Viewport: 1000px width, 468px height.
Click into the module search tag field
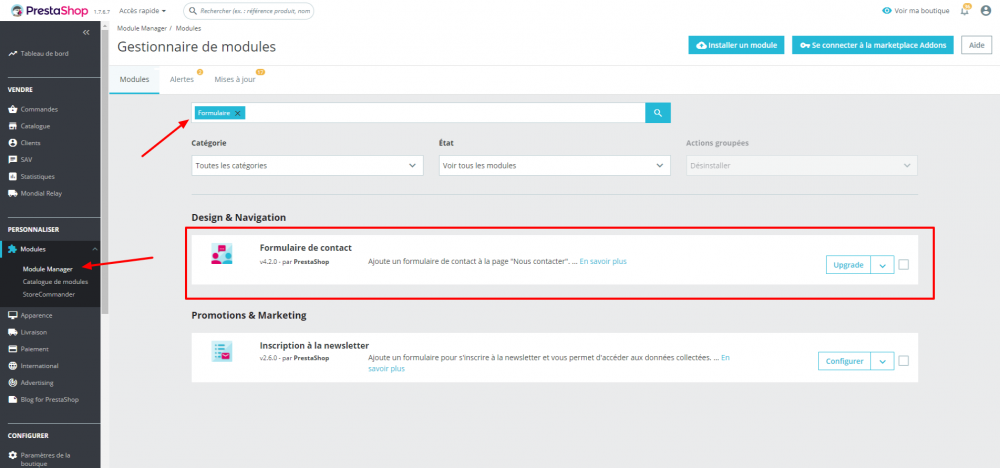coord(418,113)
